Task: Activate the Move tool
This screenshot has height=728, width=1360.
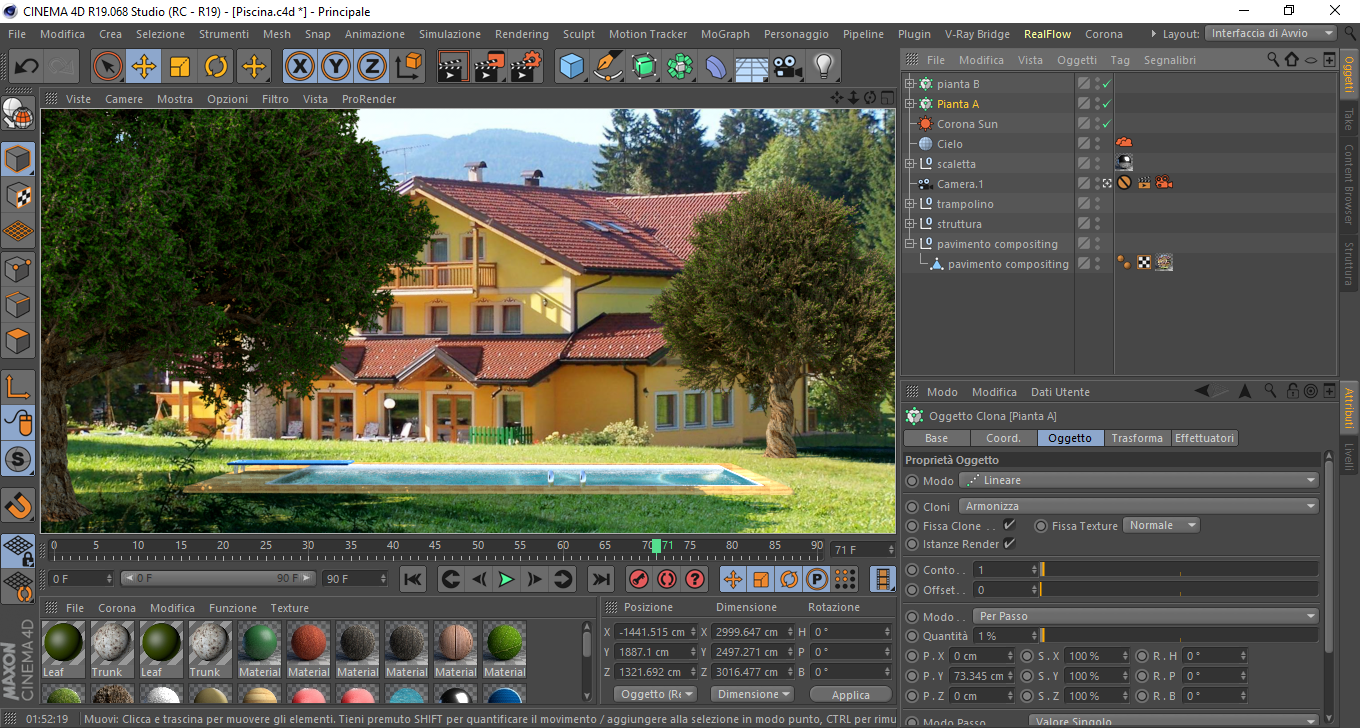Action: [x=144, y=67]
